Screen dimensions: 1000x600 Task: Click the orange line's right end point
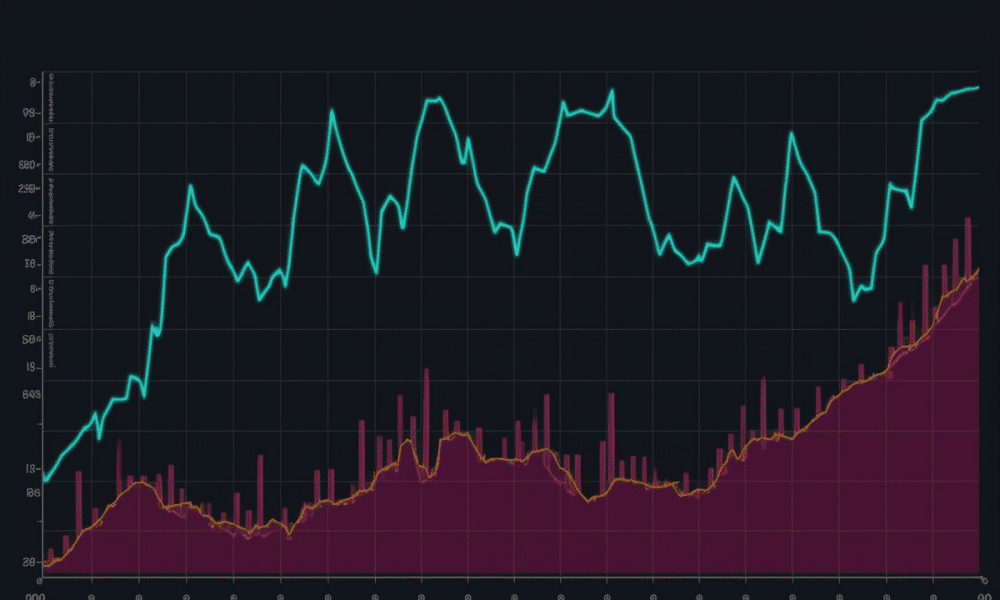click(x=977, y=272)
